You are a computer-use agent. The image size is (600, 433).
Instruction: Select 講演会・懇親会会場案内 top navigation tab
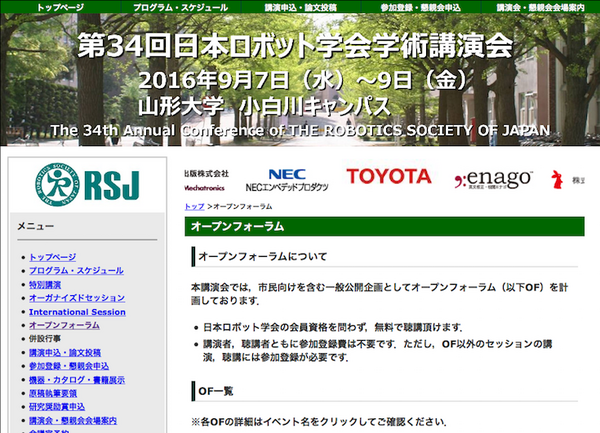(541, 6)
